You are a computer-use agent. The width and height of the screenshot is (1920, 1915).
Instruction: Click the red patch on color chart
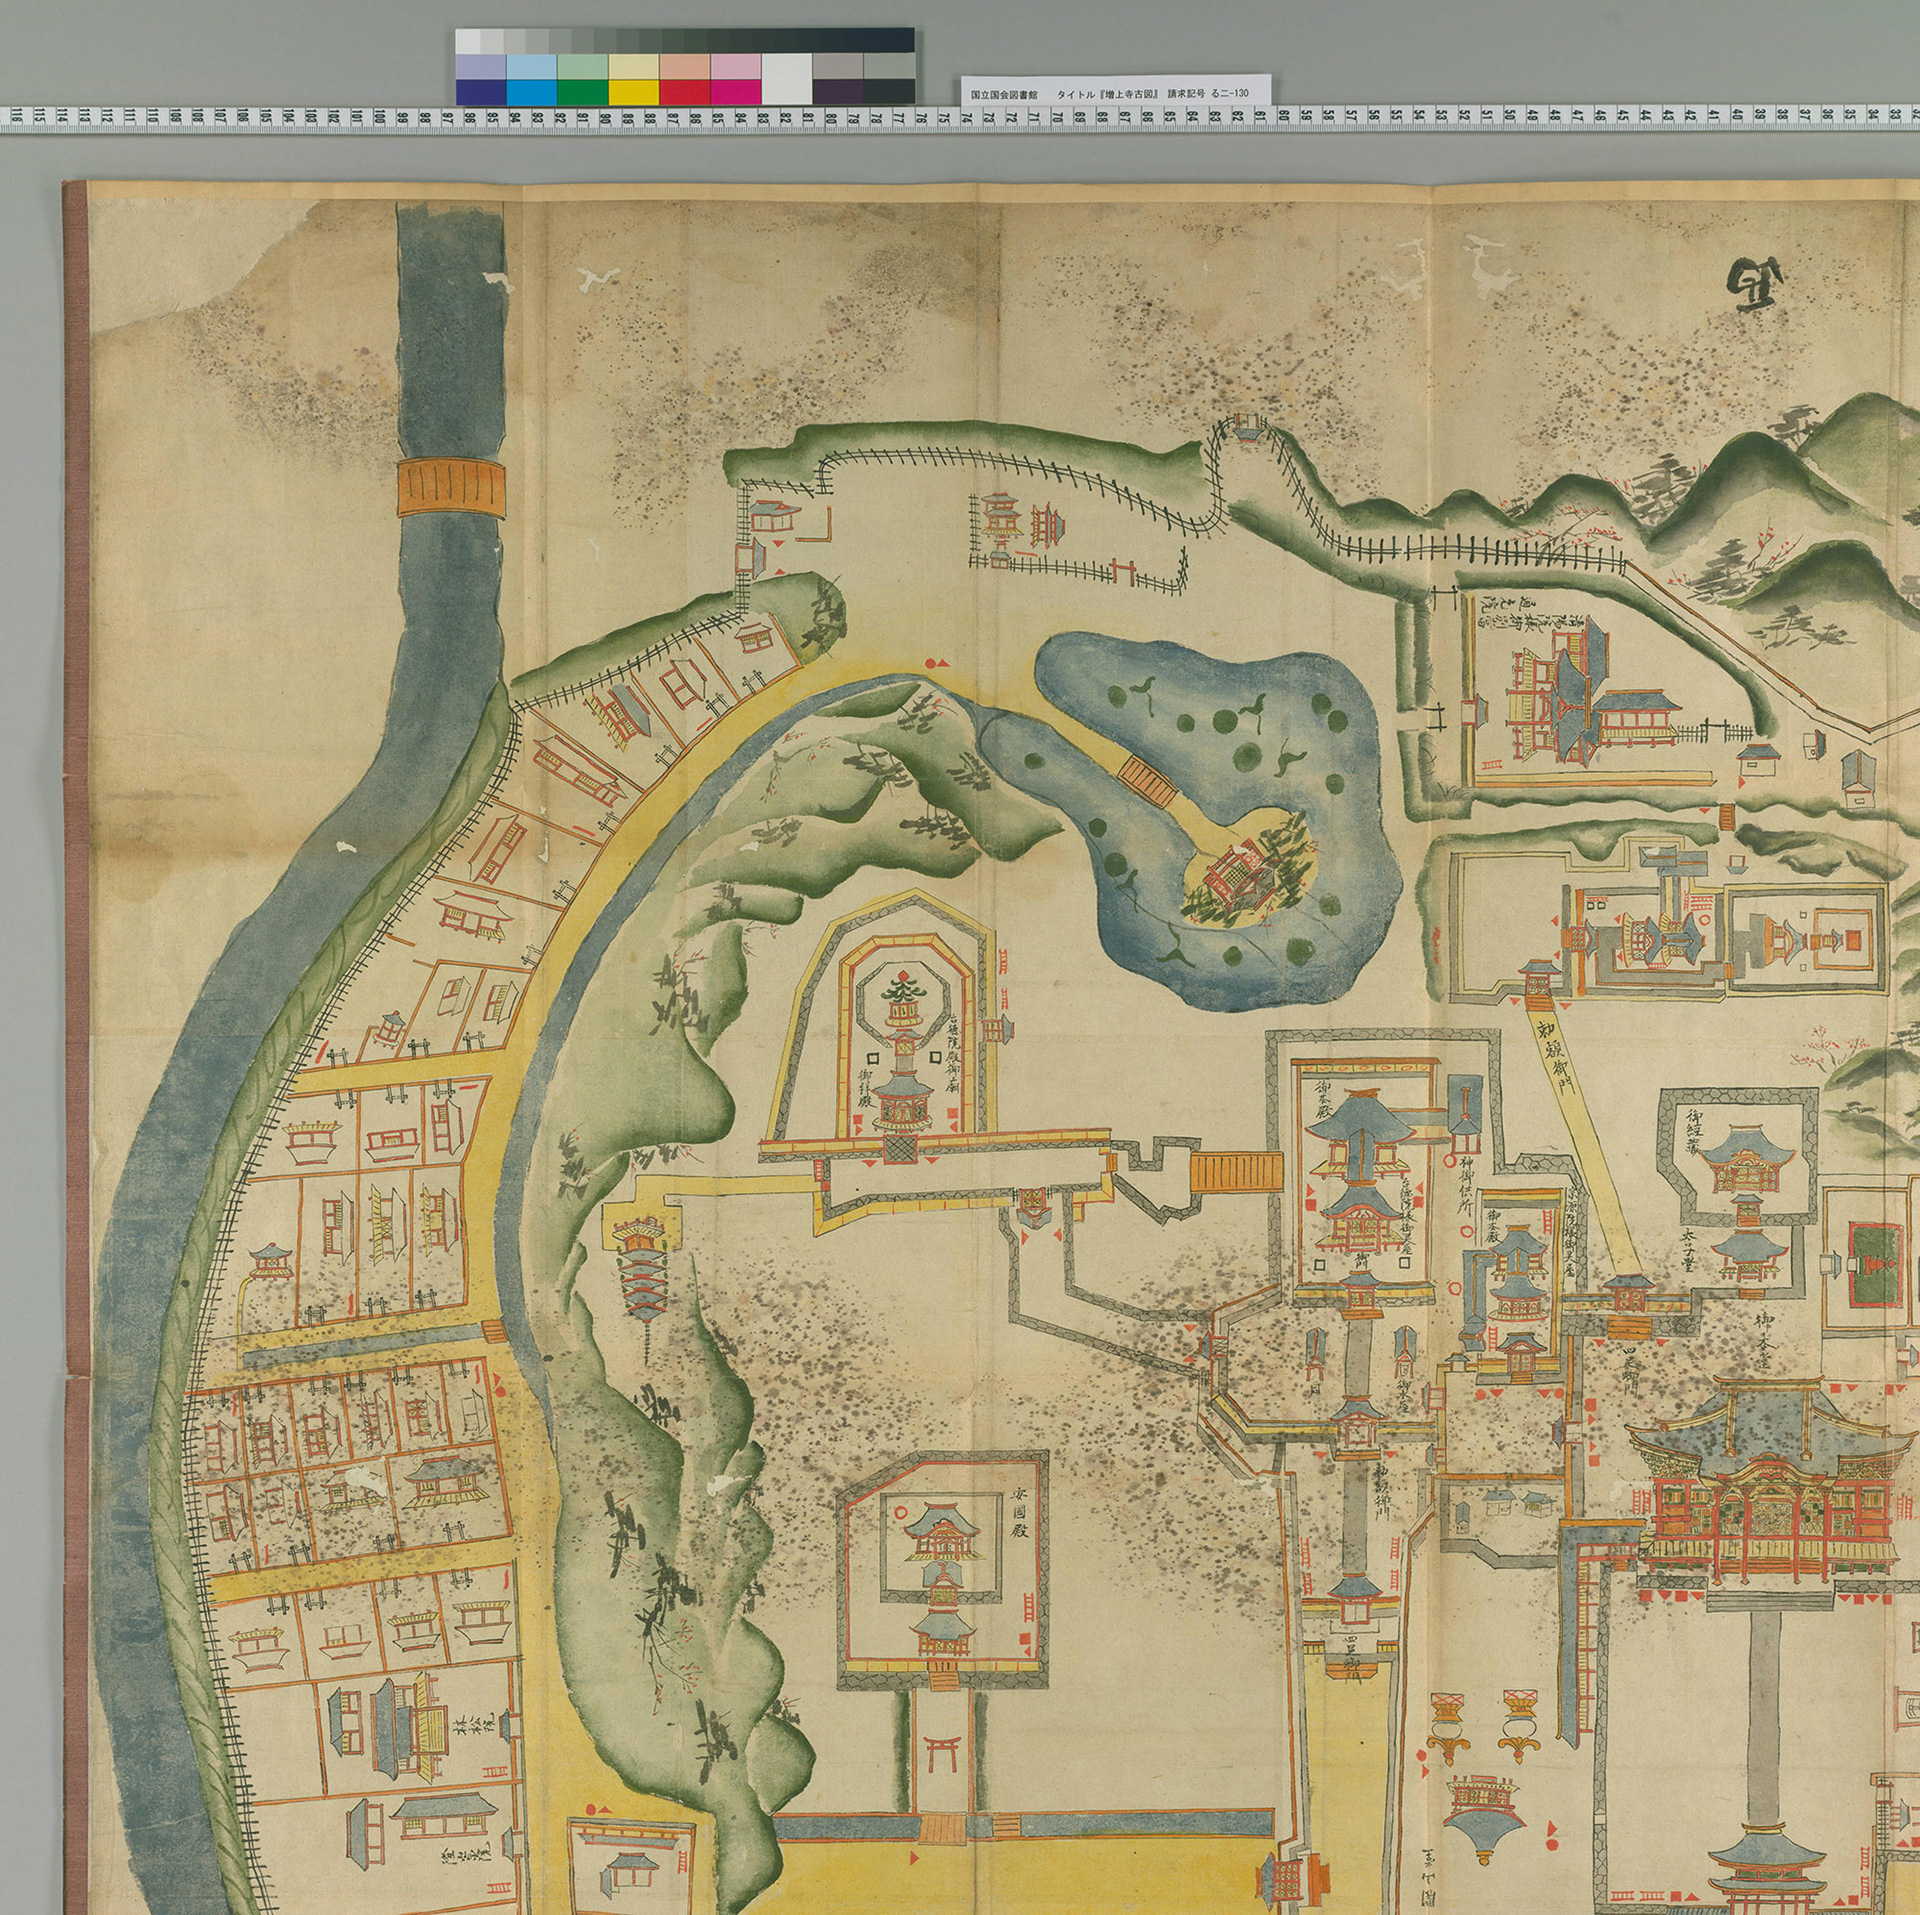click(x=685, y=90)
